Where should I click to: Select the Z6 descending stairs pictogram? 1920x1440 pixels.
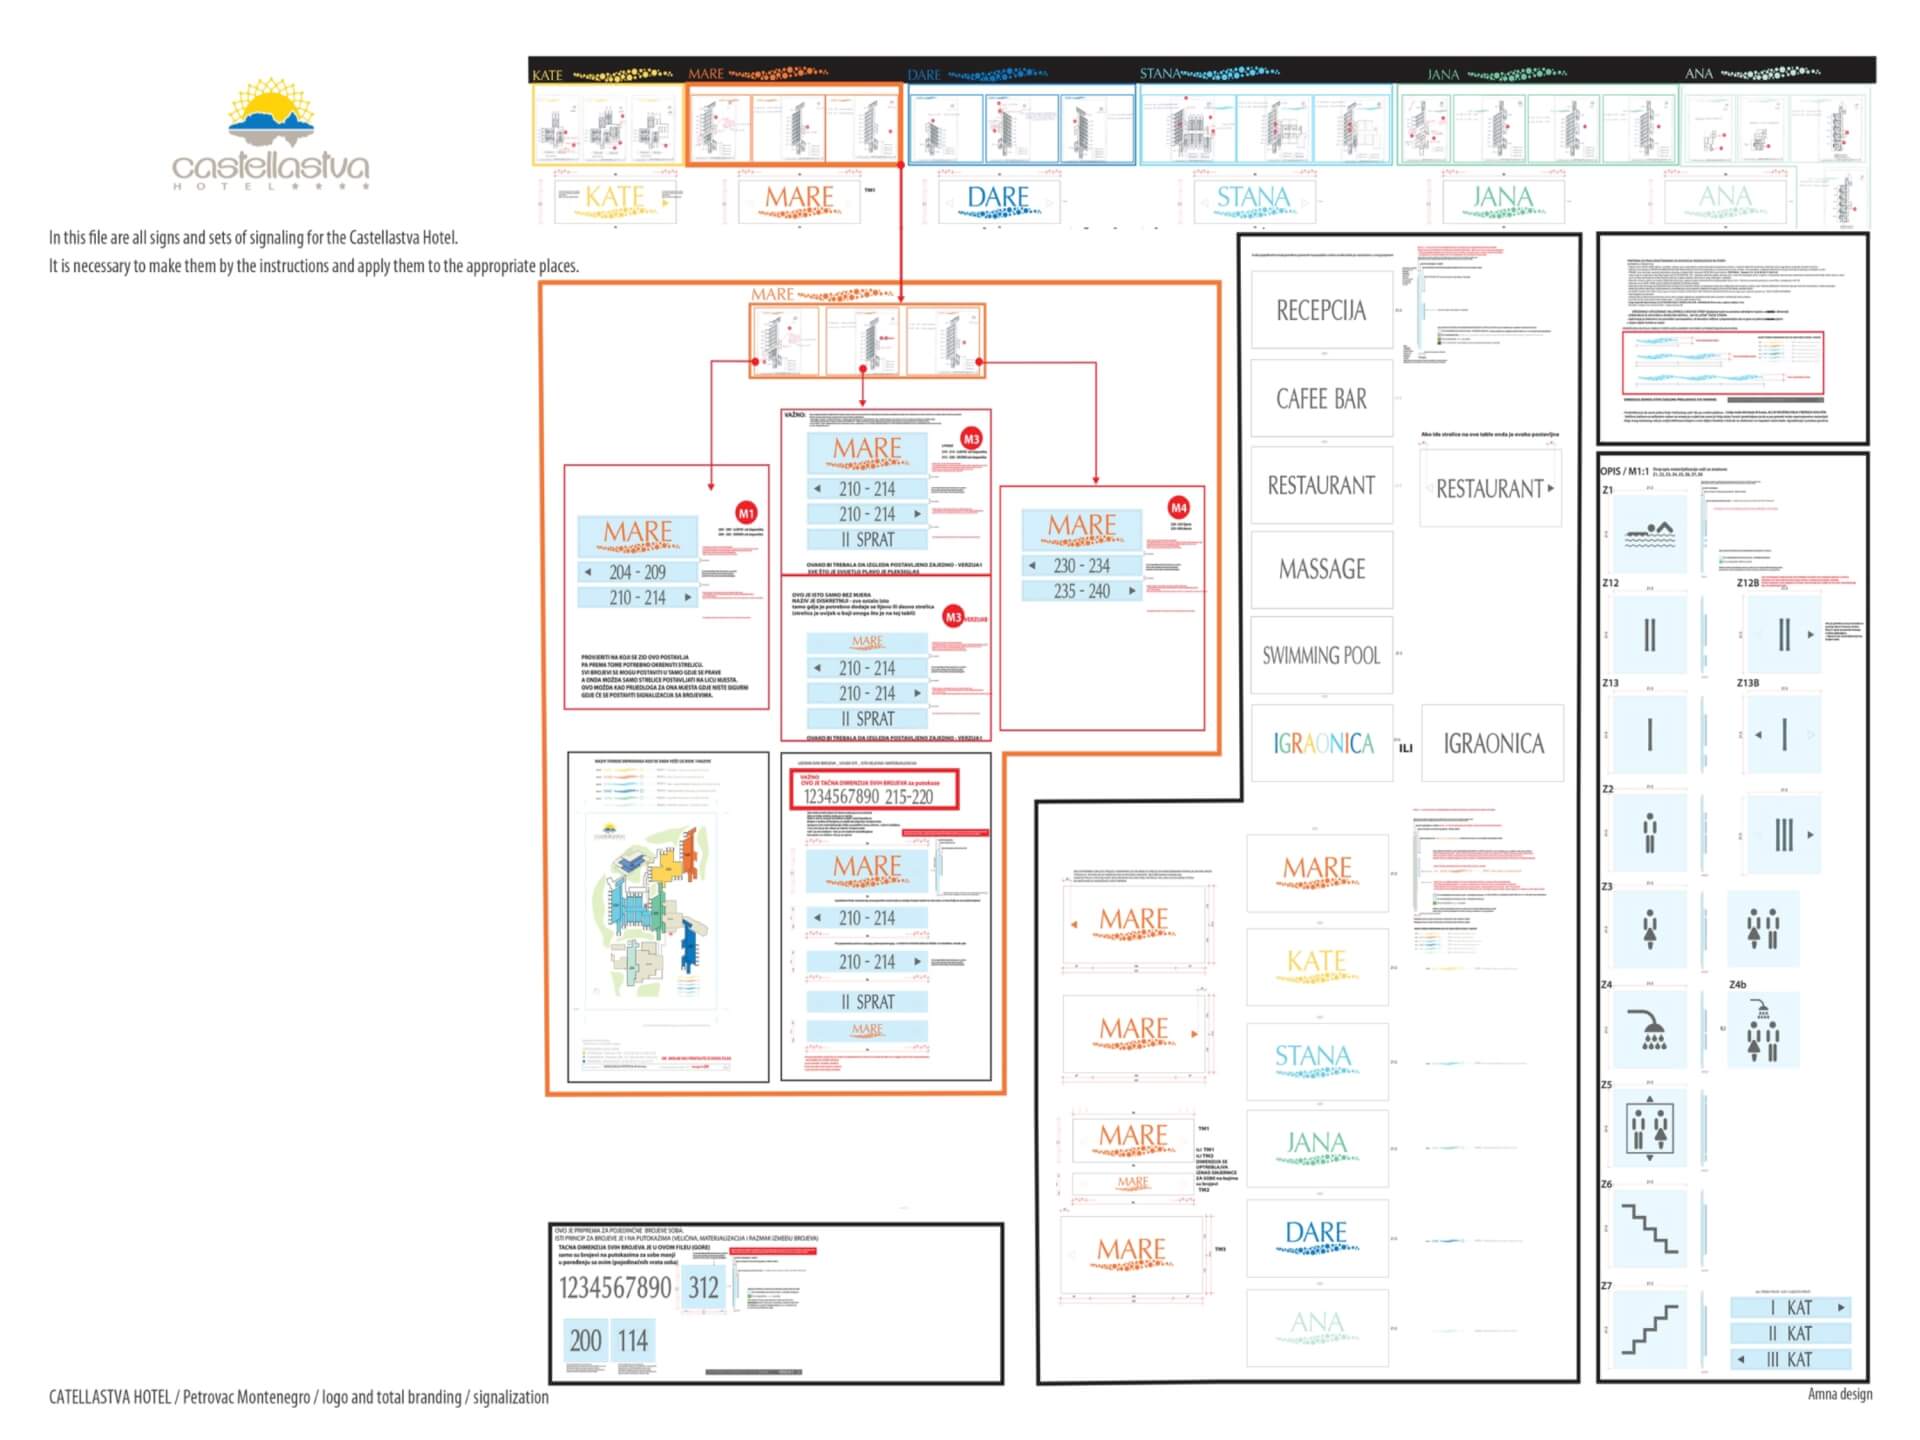1649,1228
